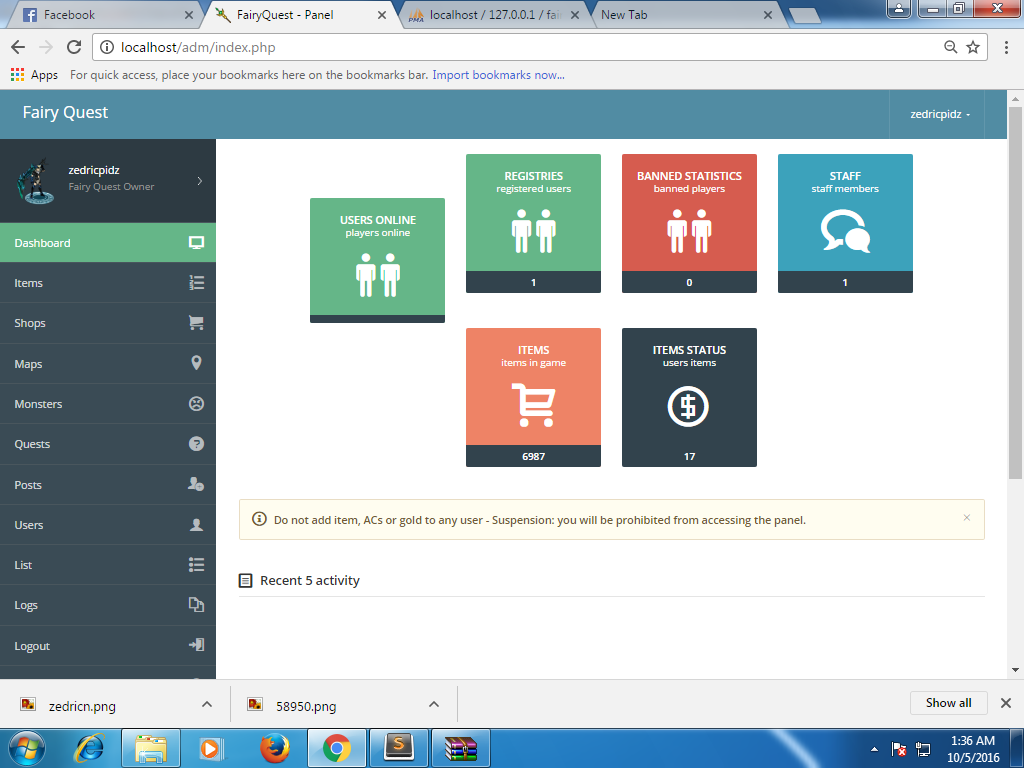The height and width of the screenshot is (768, 1024).
Task: Click the page vertical scrollbar thumb
Action: click(1015, 294)
